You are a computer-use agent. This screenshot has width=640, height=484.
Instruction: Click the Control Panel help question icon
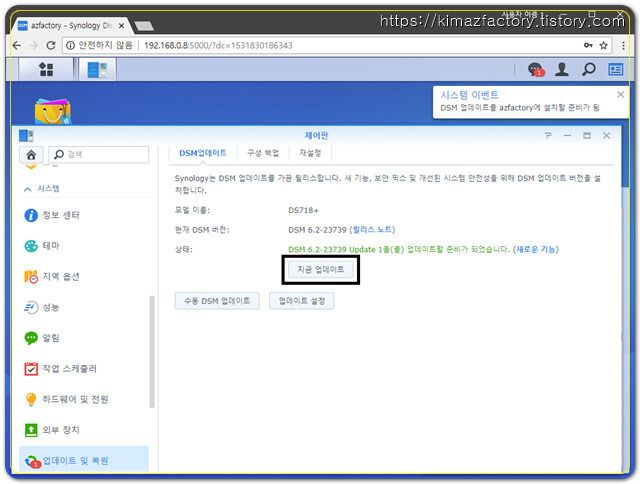548,135
